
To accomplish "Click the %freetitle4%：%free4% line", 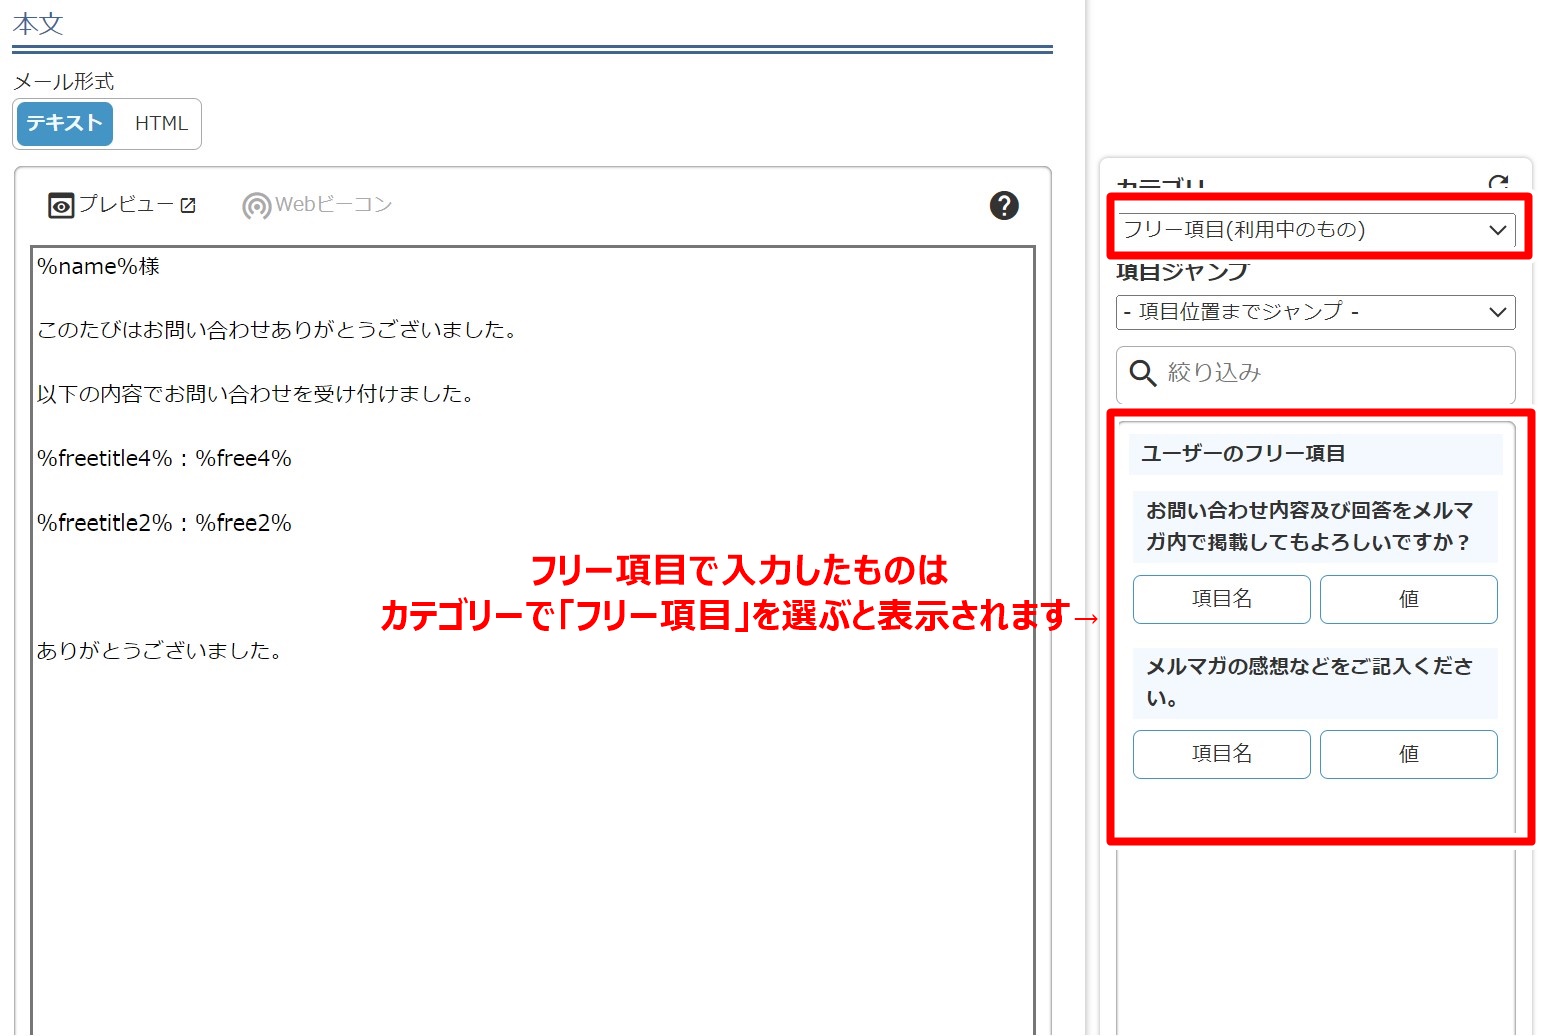I will (x=164, y=459).
